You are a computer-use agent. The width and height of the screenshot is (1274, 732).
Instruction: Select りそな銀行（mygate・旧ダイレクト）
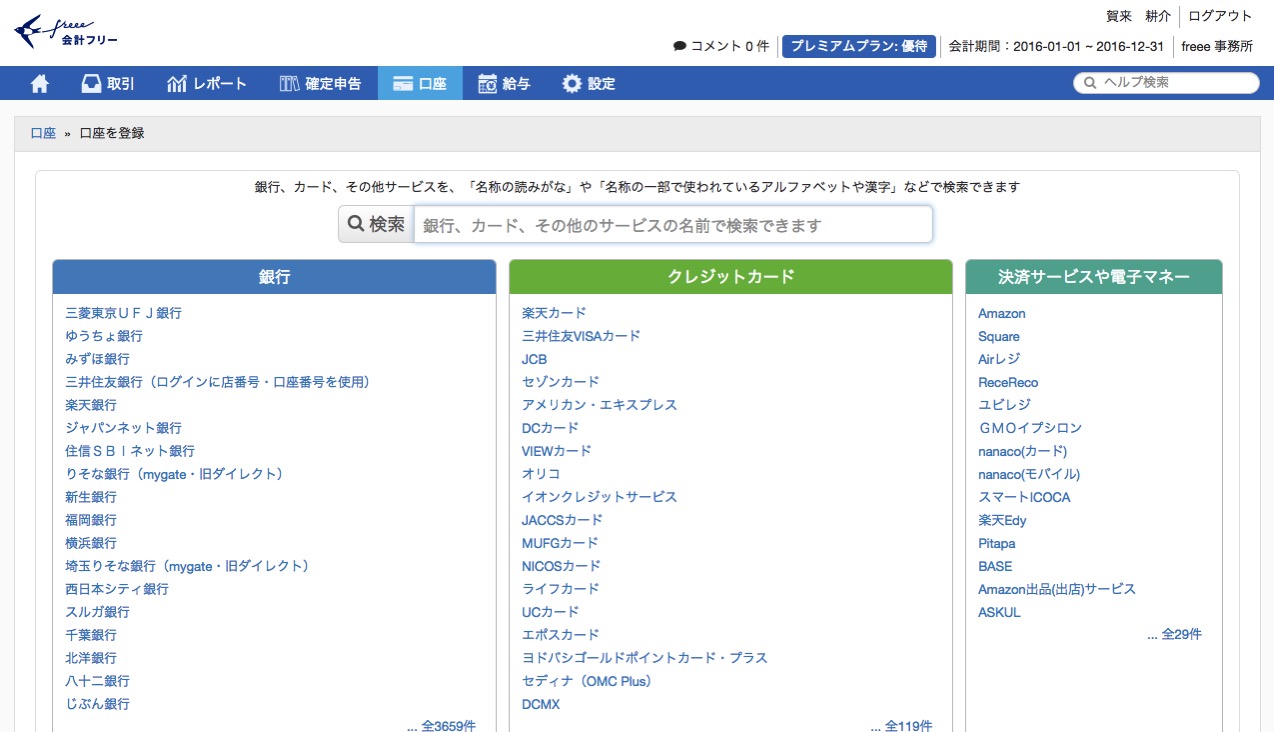click(177, 474)
